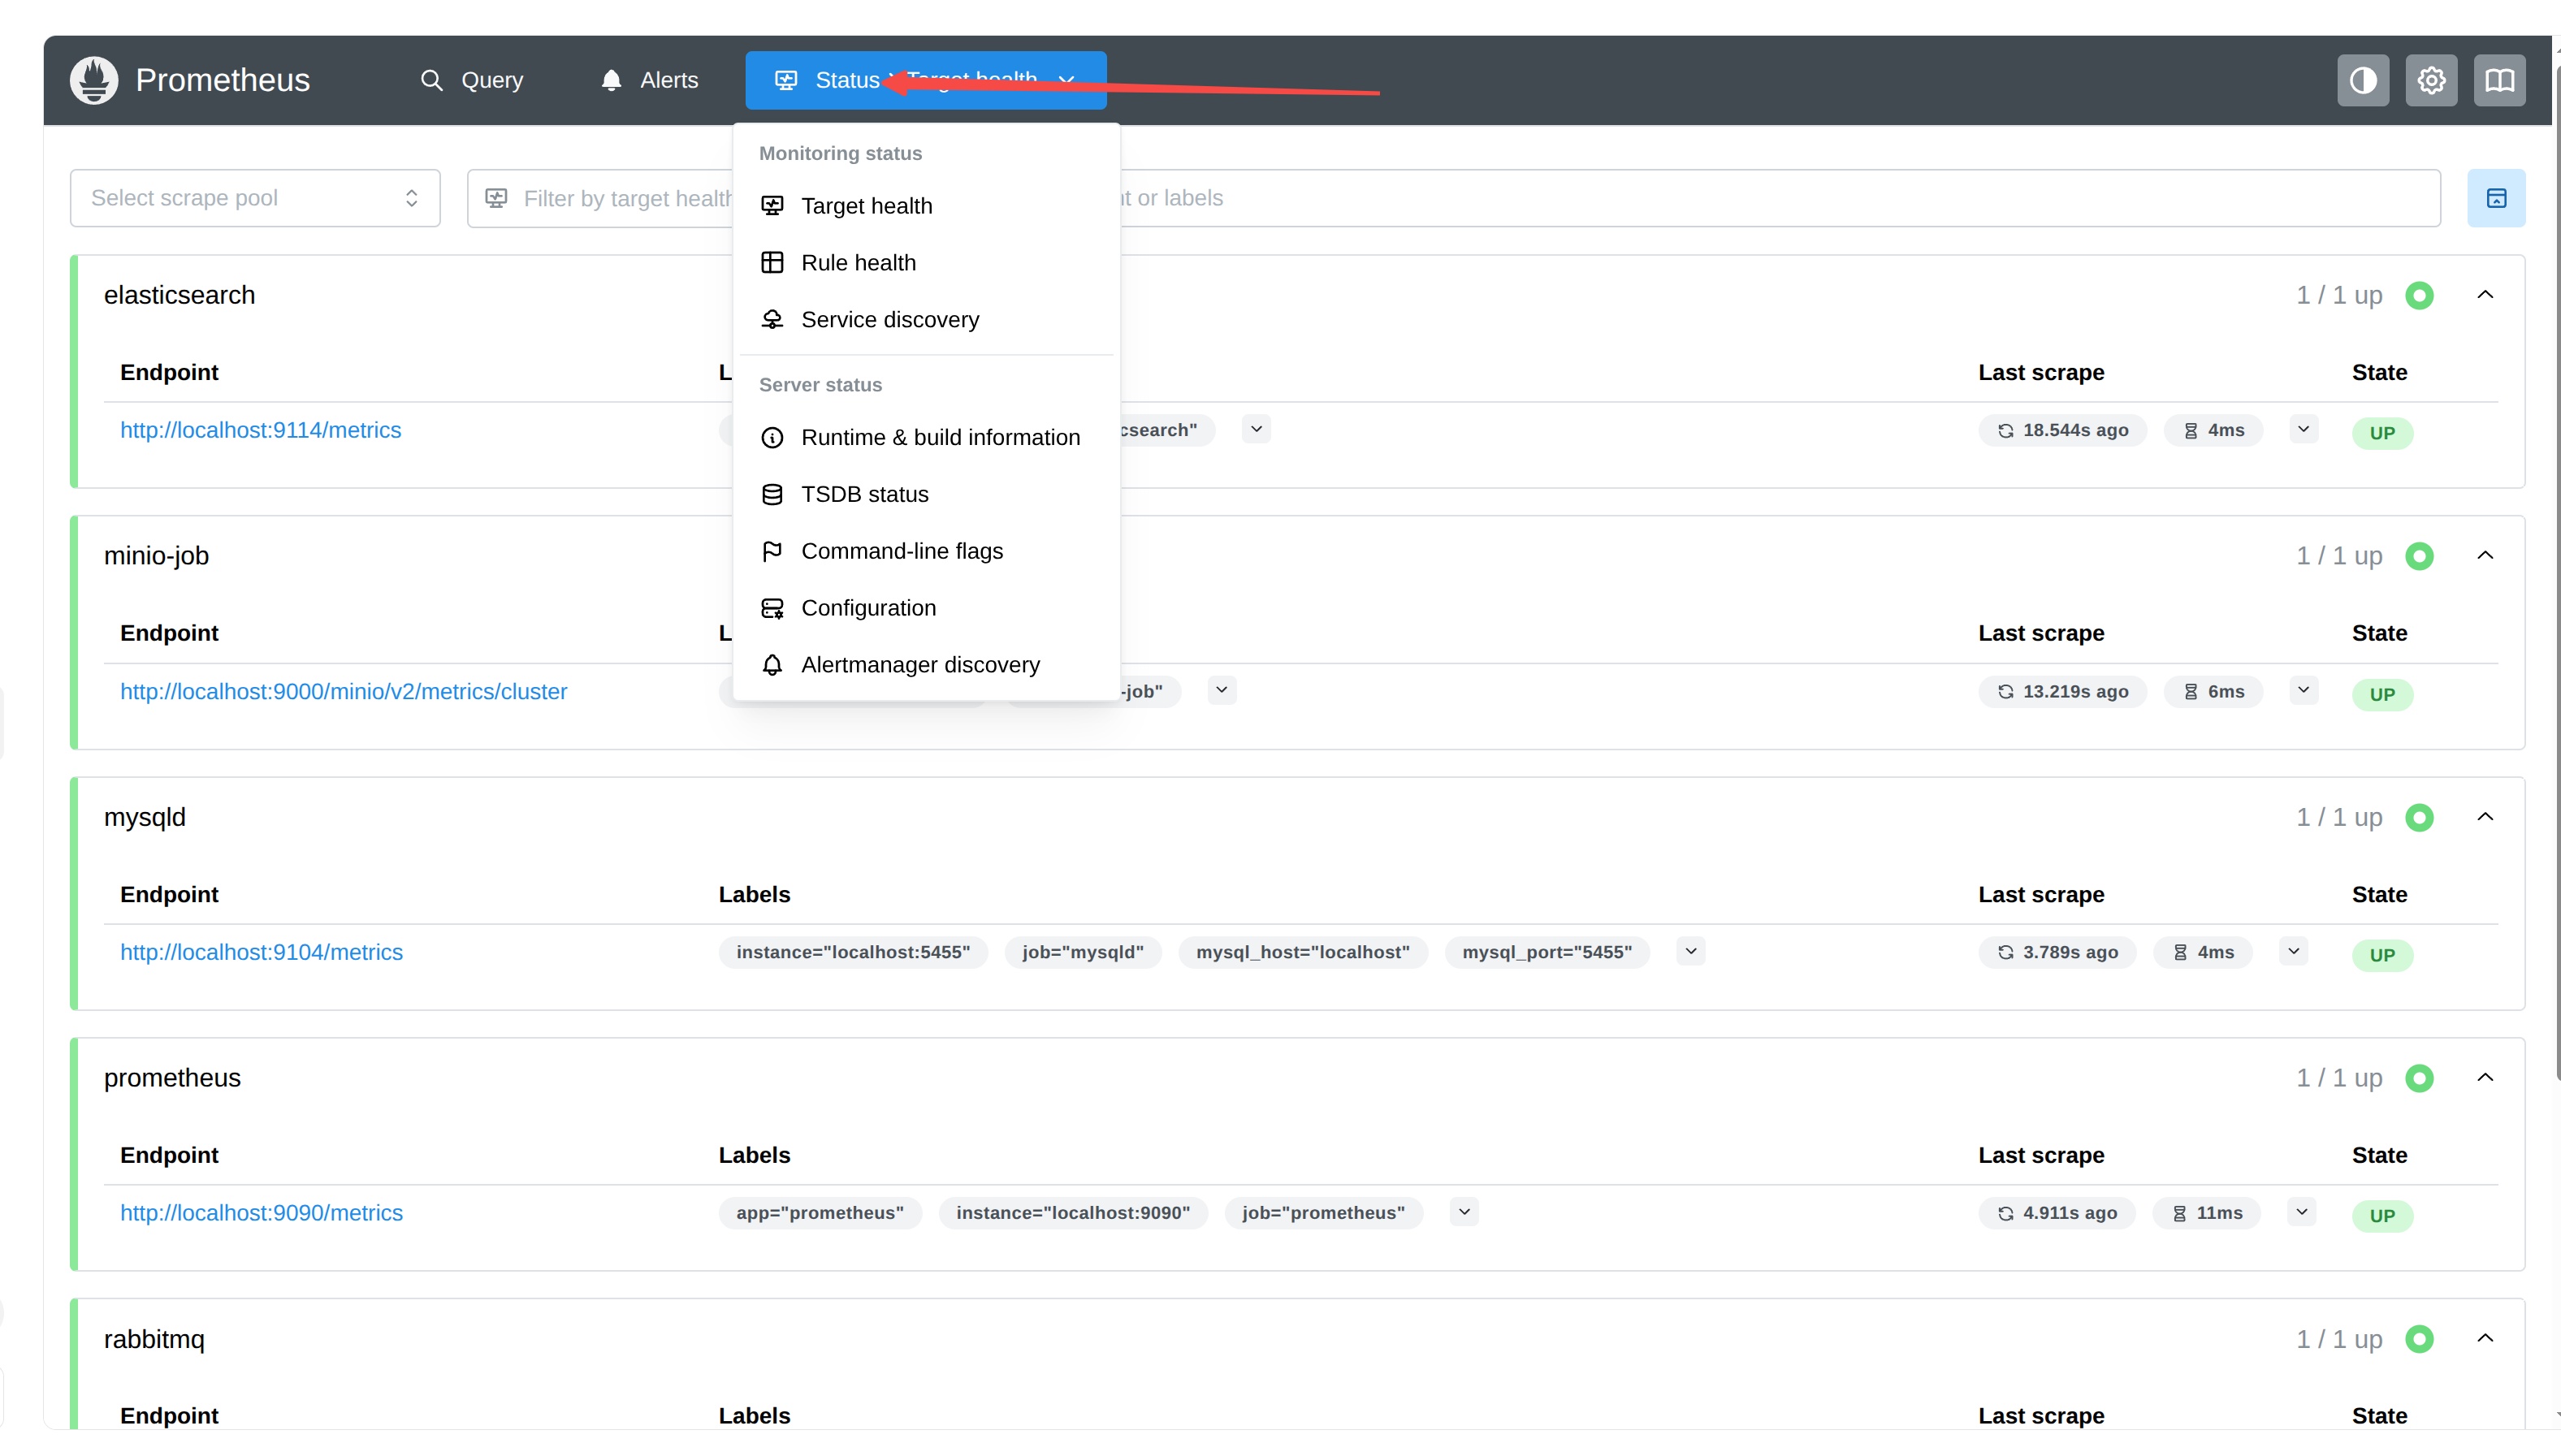This screenshot has width=2561, height=1456.
Task: Open the Query page
Action: (x=472, y=80)
